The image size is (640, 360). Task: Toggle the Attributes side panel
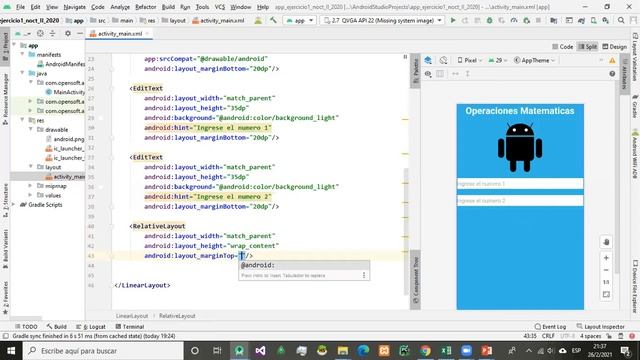624,74
